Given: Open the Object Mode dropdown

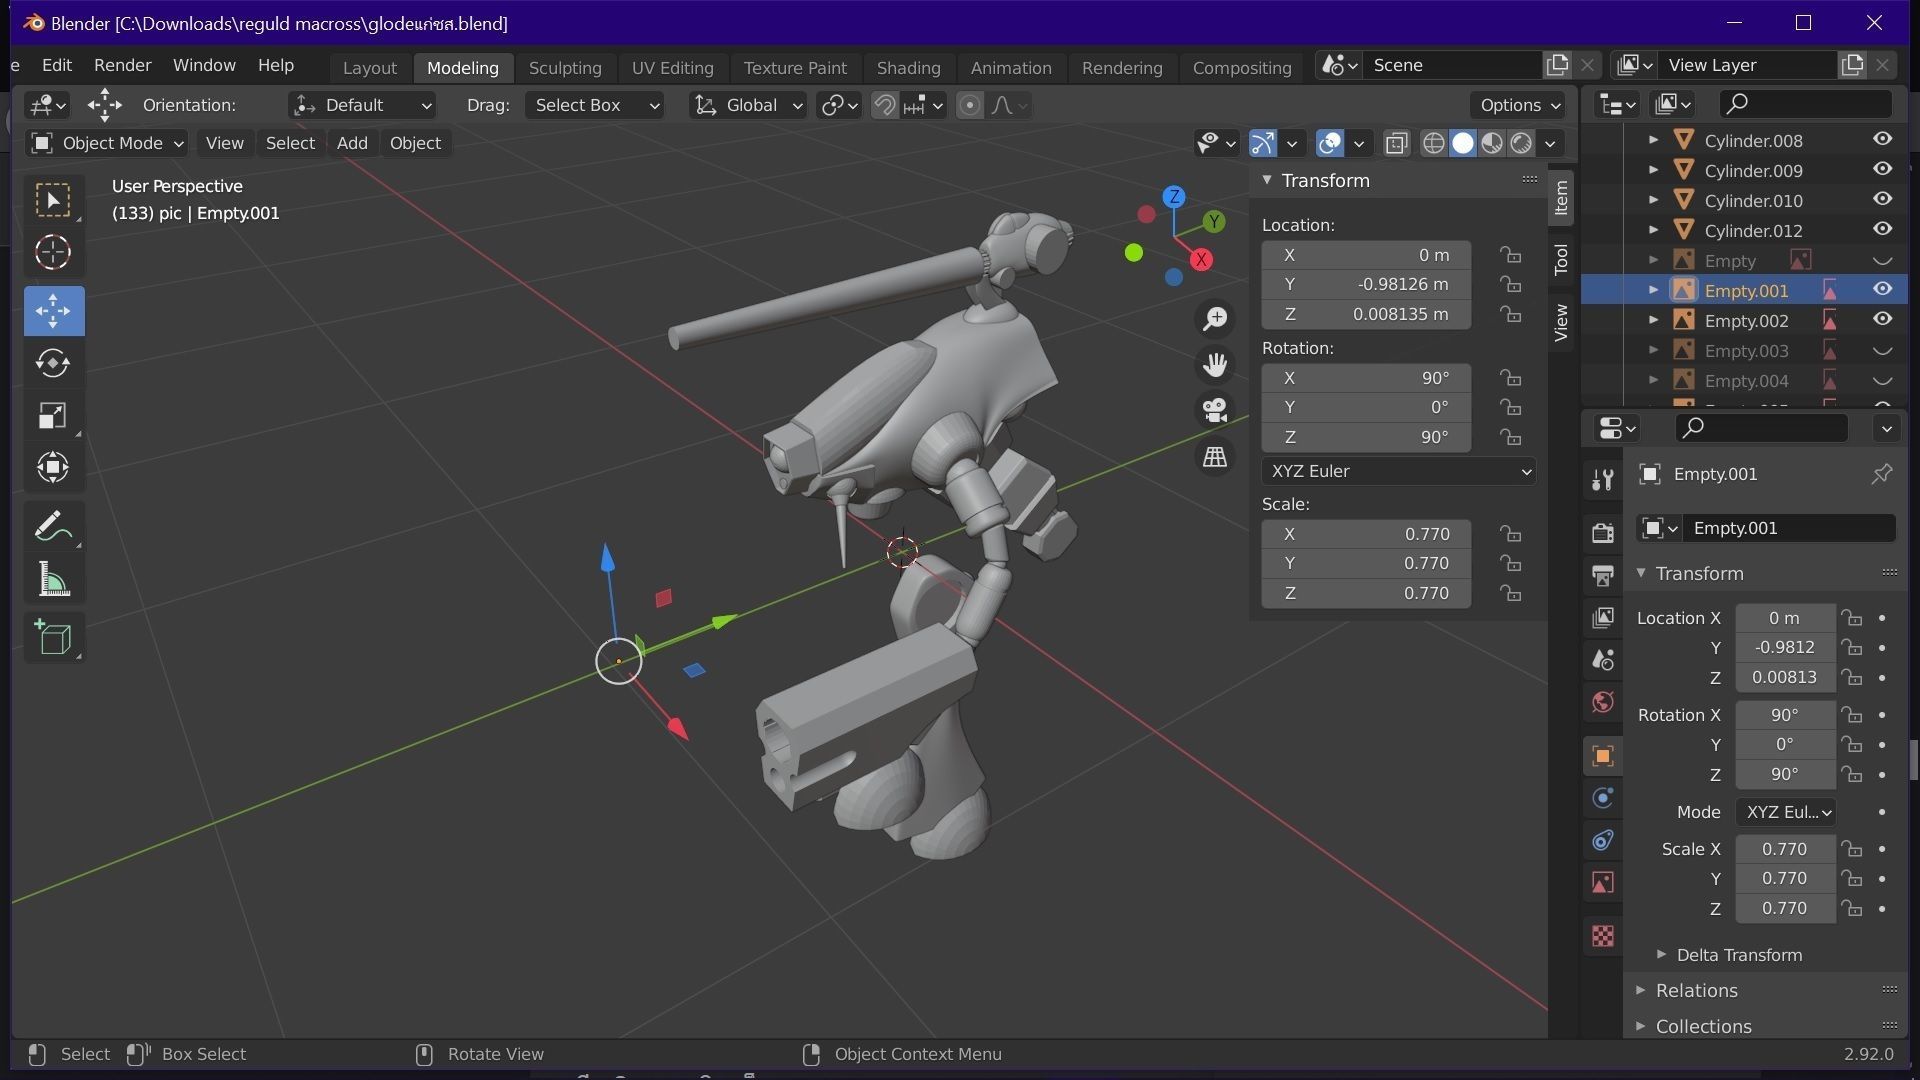Looking at the screenshot, I should tap(107, 143).
